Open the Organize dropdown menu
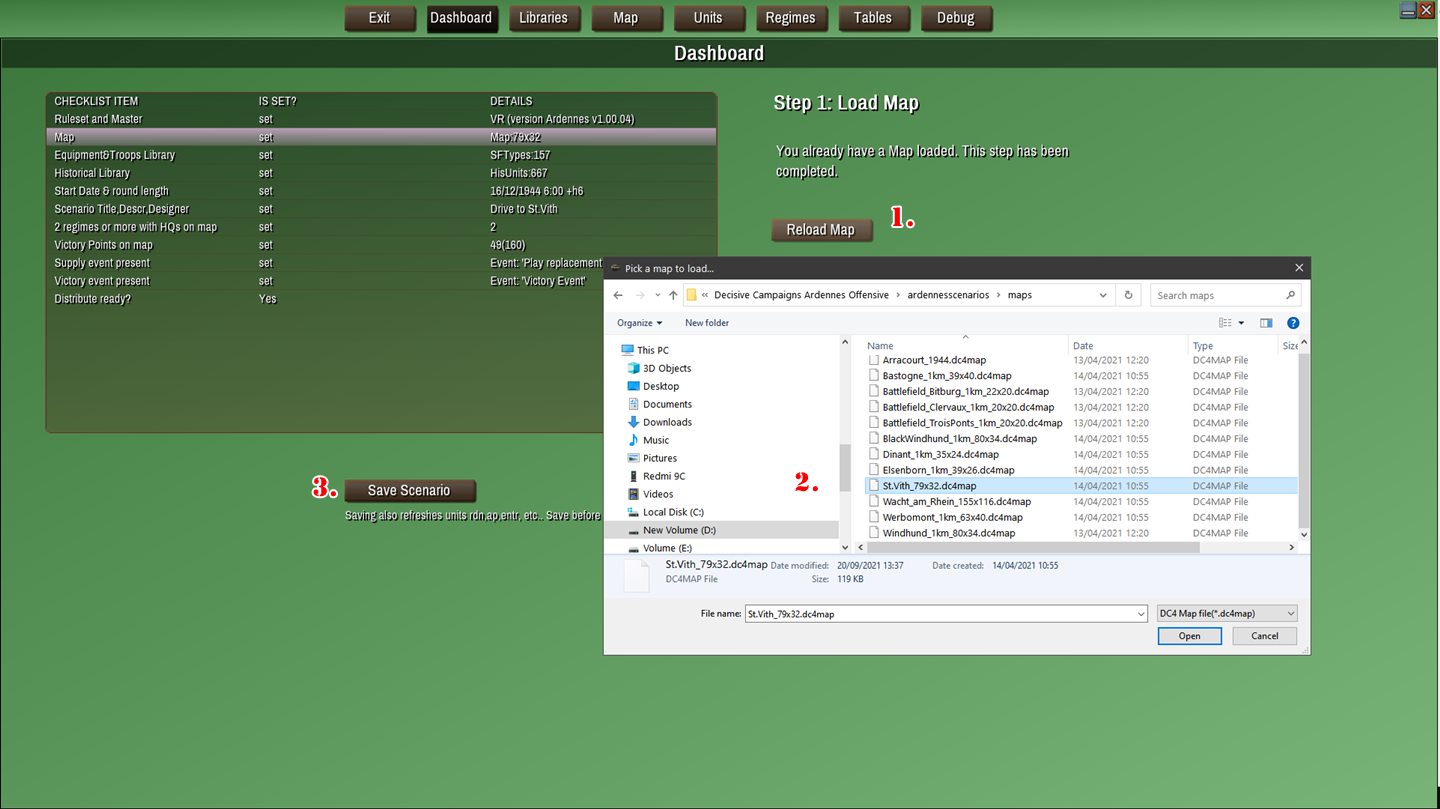This screenshot has width=1440, height=809. pyautogui.click(x=639, y=323)
